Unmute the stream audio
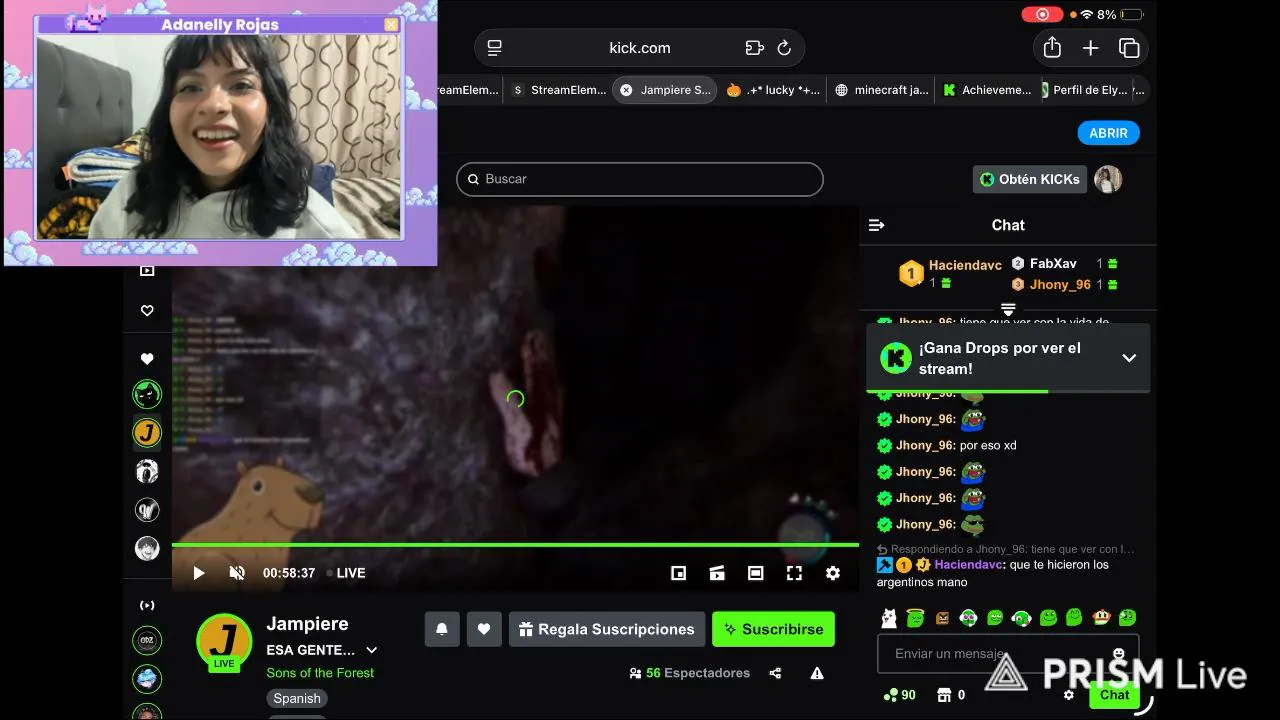 coord(237,573)
